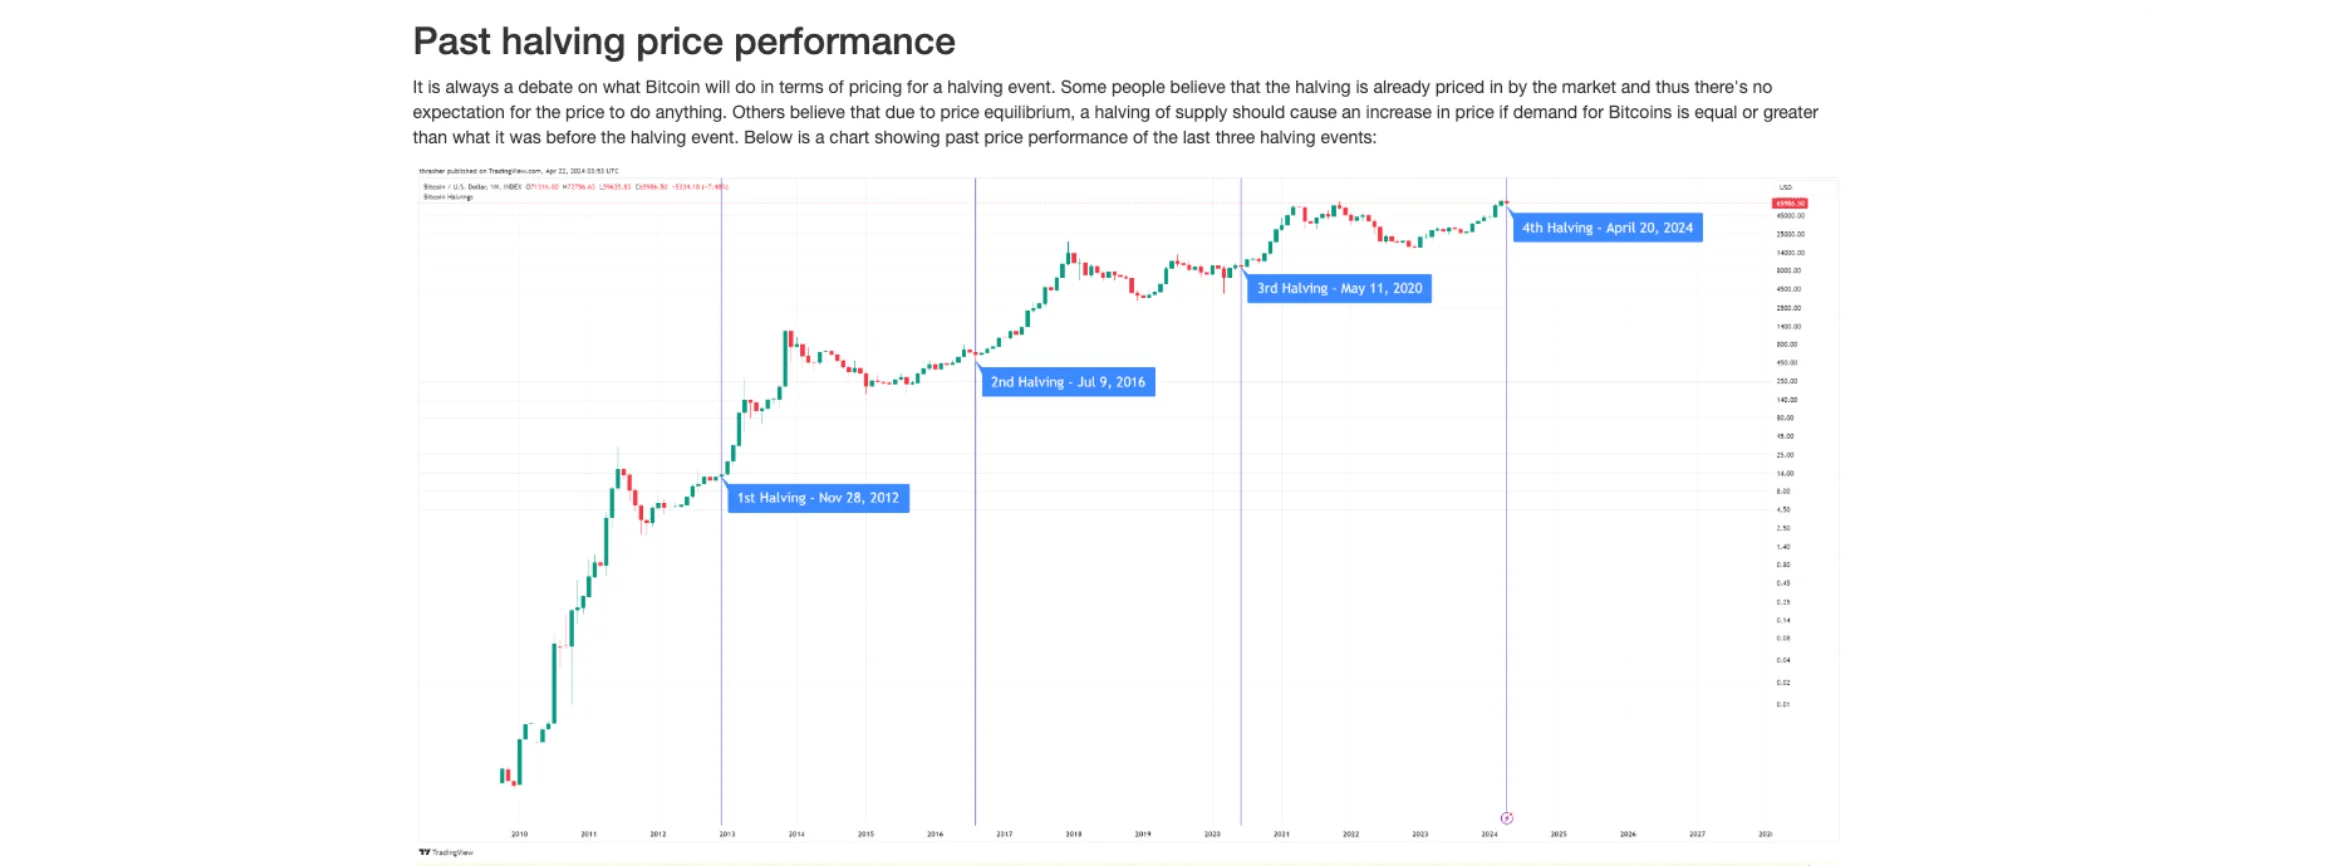The width and height of the screenshot is (2340, 866).
Task: Click the 3rd Halving May 11, 2020 label
Action: [x=1339, y=288]
